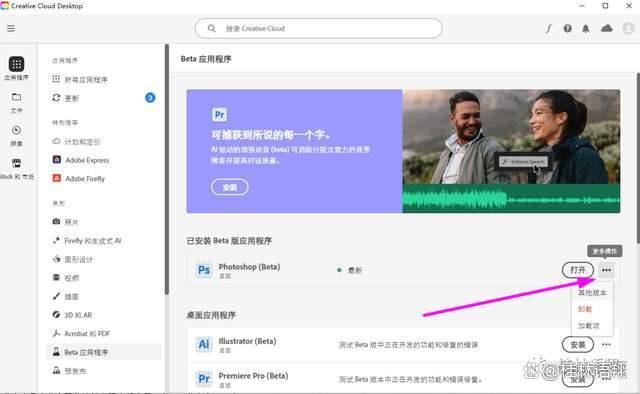Click the Beta 应用程序 page heading
640x394 pixels.
(206, 59)
